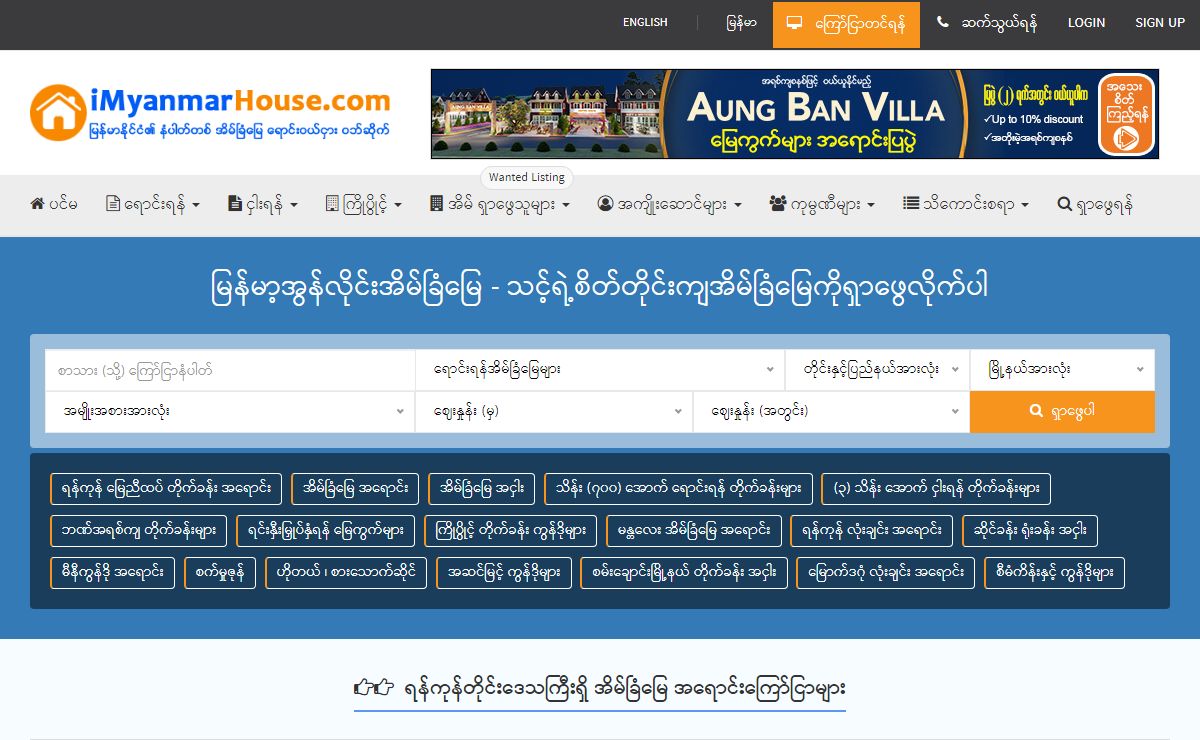Click the (၃) သိန်း အောက် ငှါးရန် တိုက်ခန်းများ tag
This screenshot has height=740, width=1200.
pos(936,488)
